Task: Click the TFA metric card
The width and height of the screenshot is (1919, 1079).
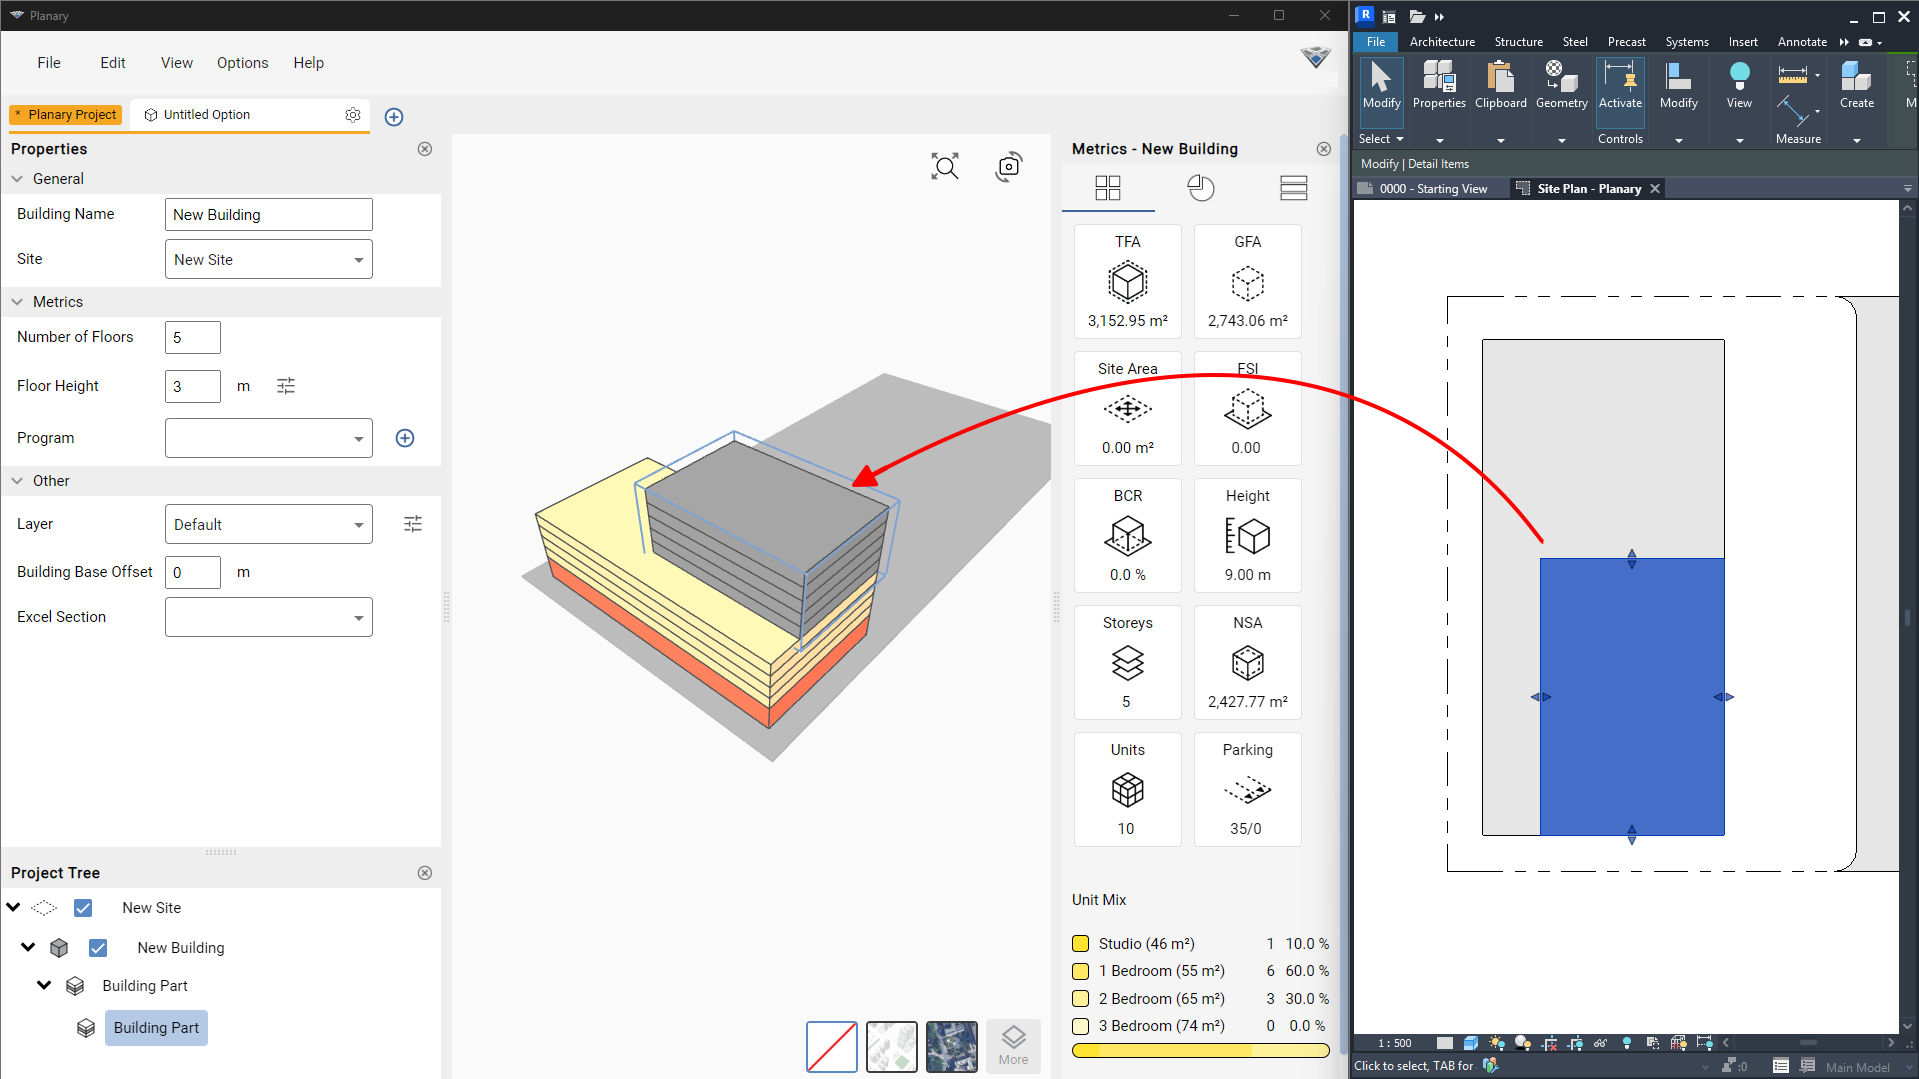Action: (1128, 282)
